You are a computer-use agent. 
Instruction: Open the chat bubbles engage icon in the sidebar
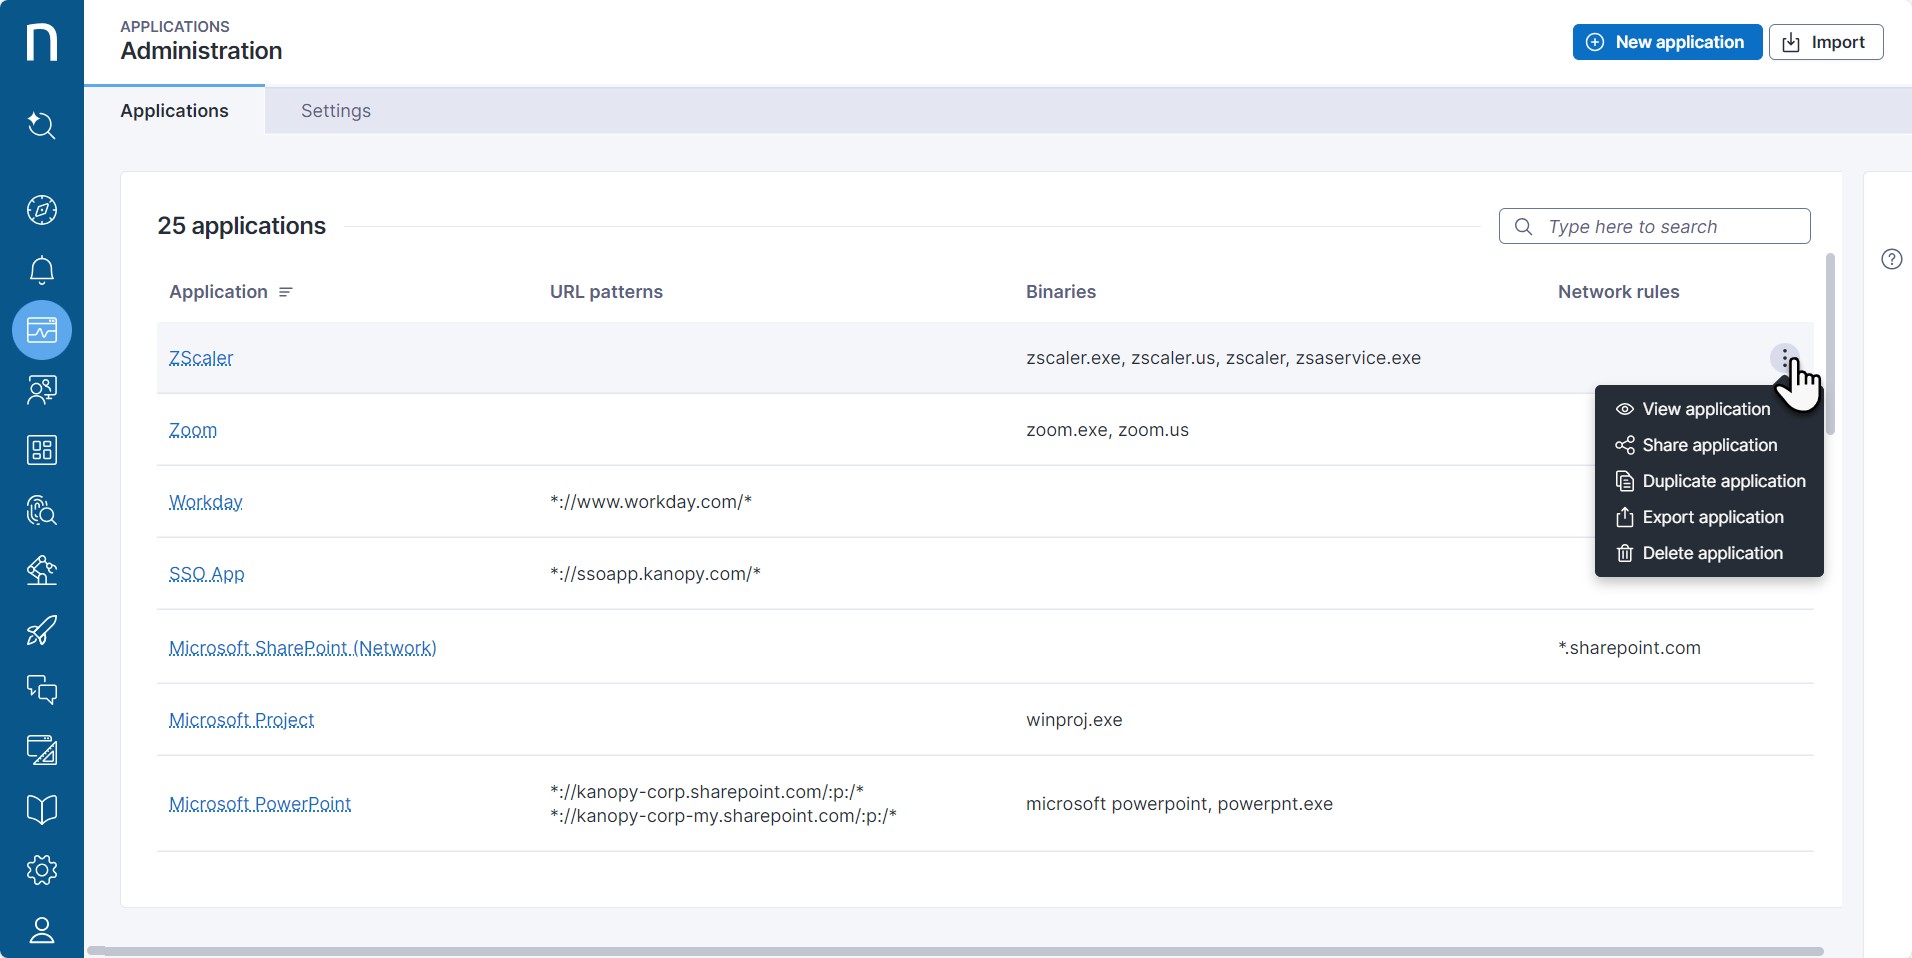click(42, 690)
